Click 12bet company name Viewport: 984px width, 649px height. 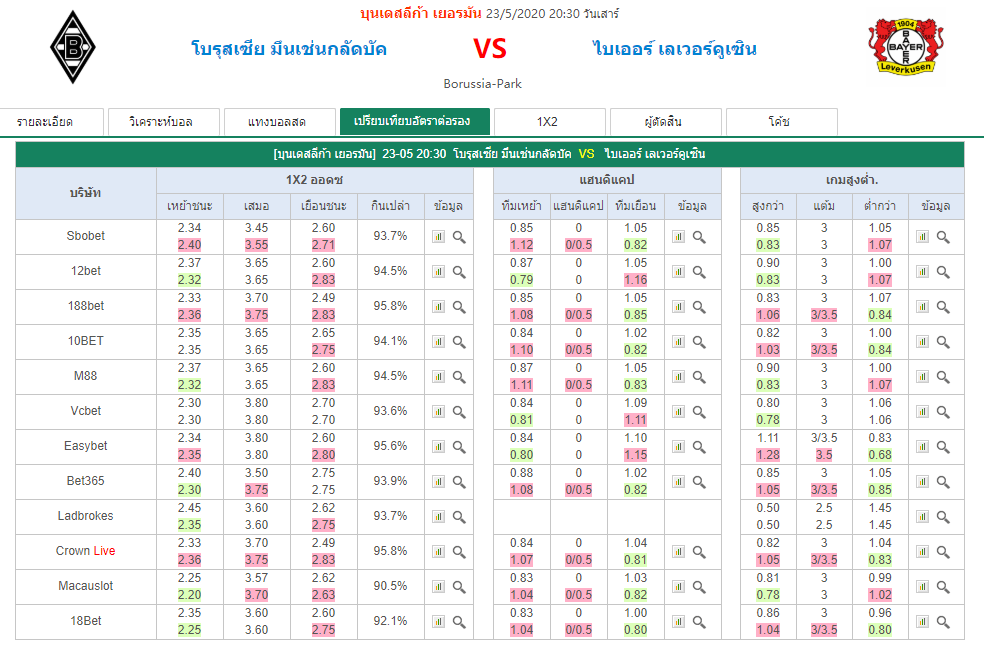85,271
